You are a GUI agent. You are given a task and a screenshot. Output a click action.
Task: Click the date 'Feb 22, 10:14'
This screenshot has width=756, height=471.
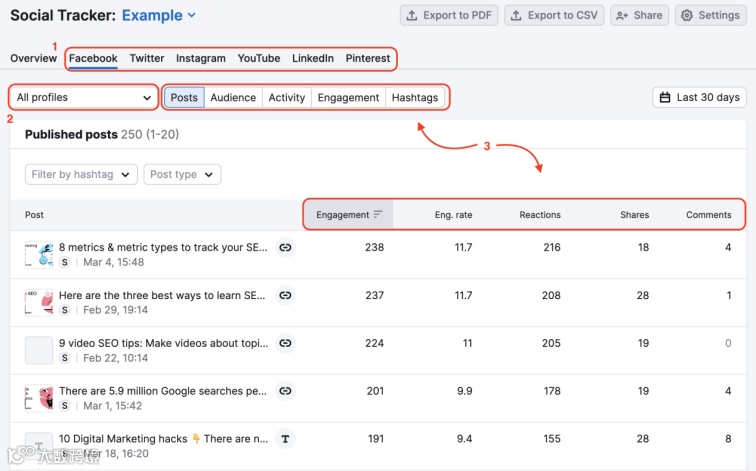tap(116, 358)
